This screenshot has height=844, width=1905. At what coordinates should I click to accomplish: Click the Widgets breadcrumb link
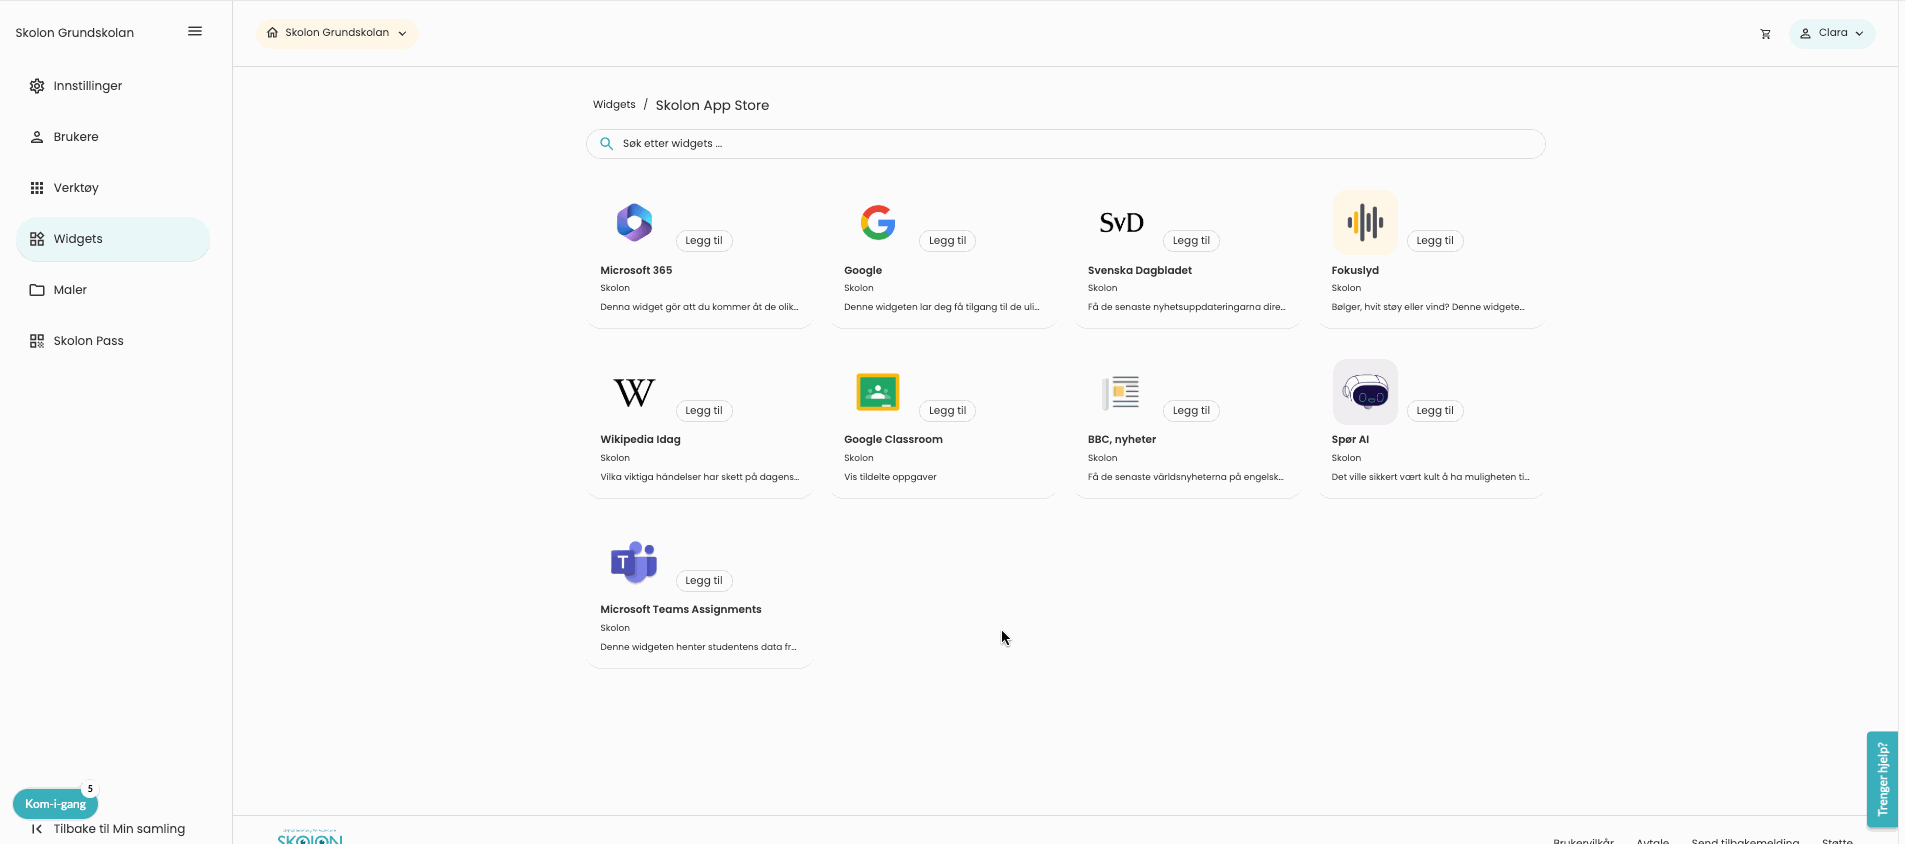tap(614, 105)
